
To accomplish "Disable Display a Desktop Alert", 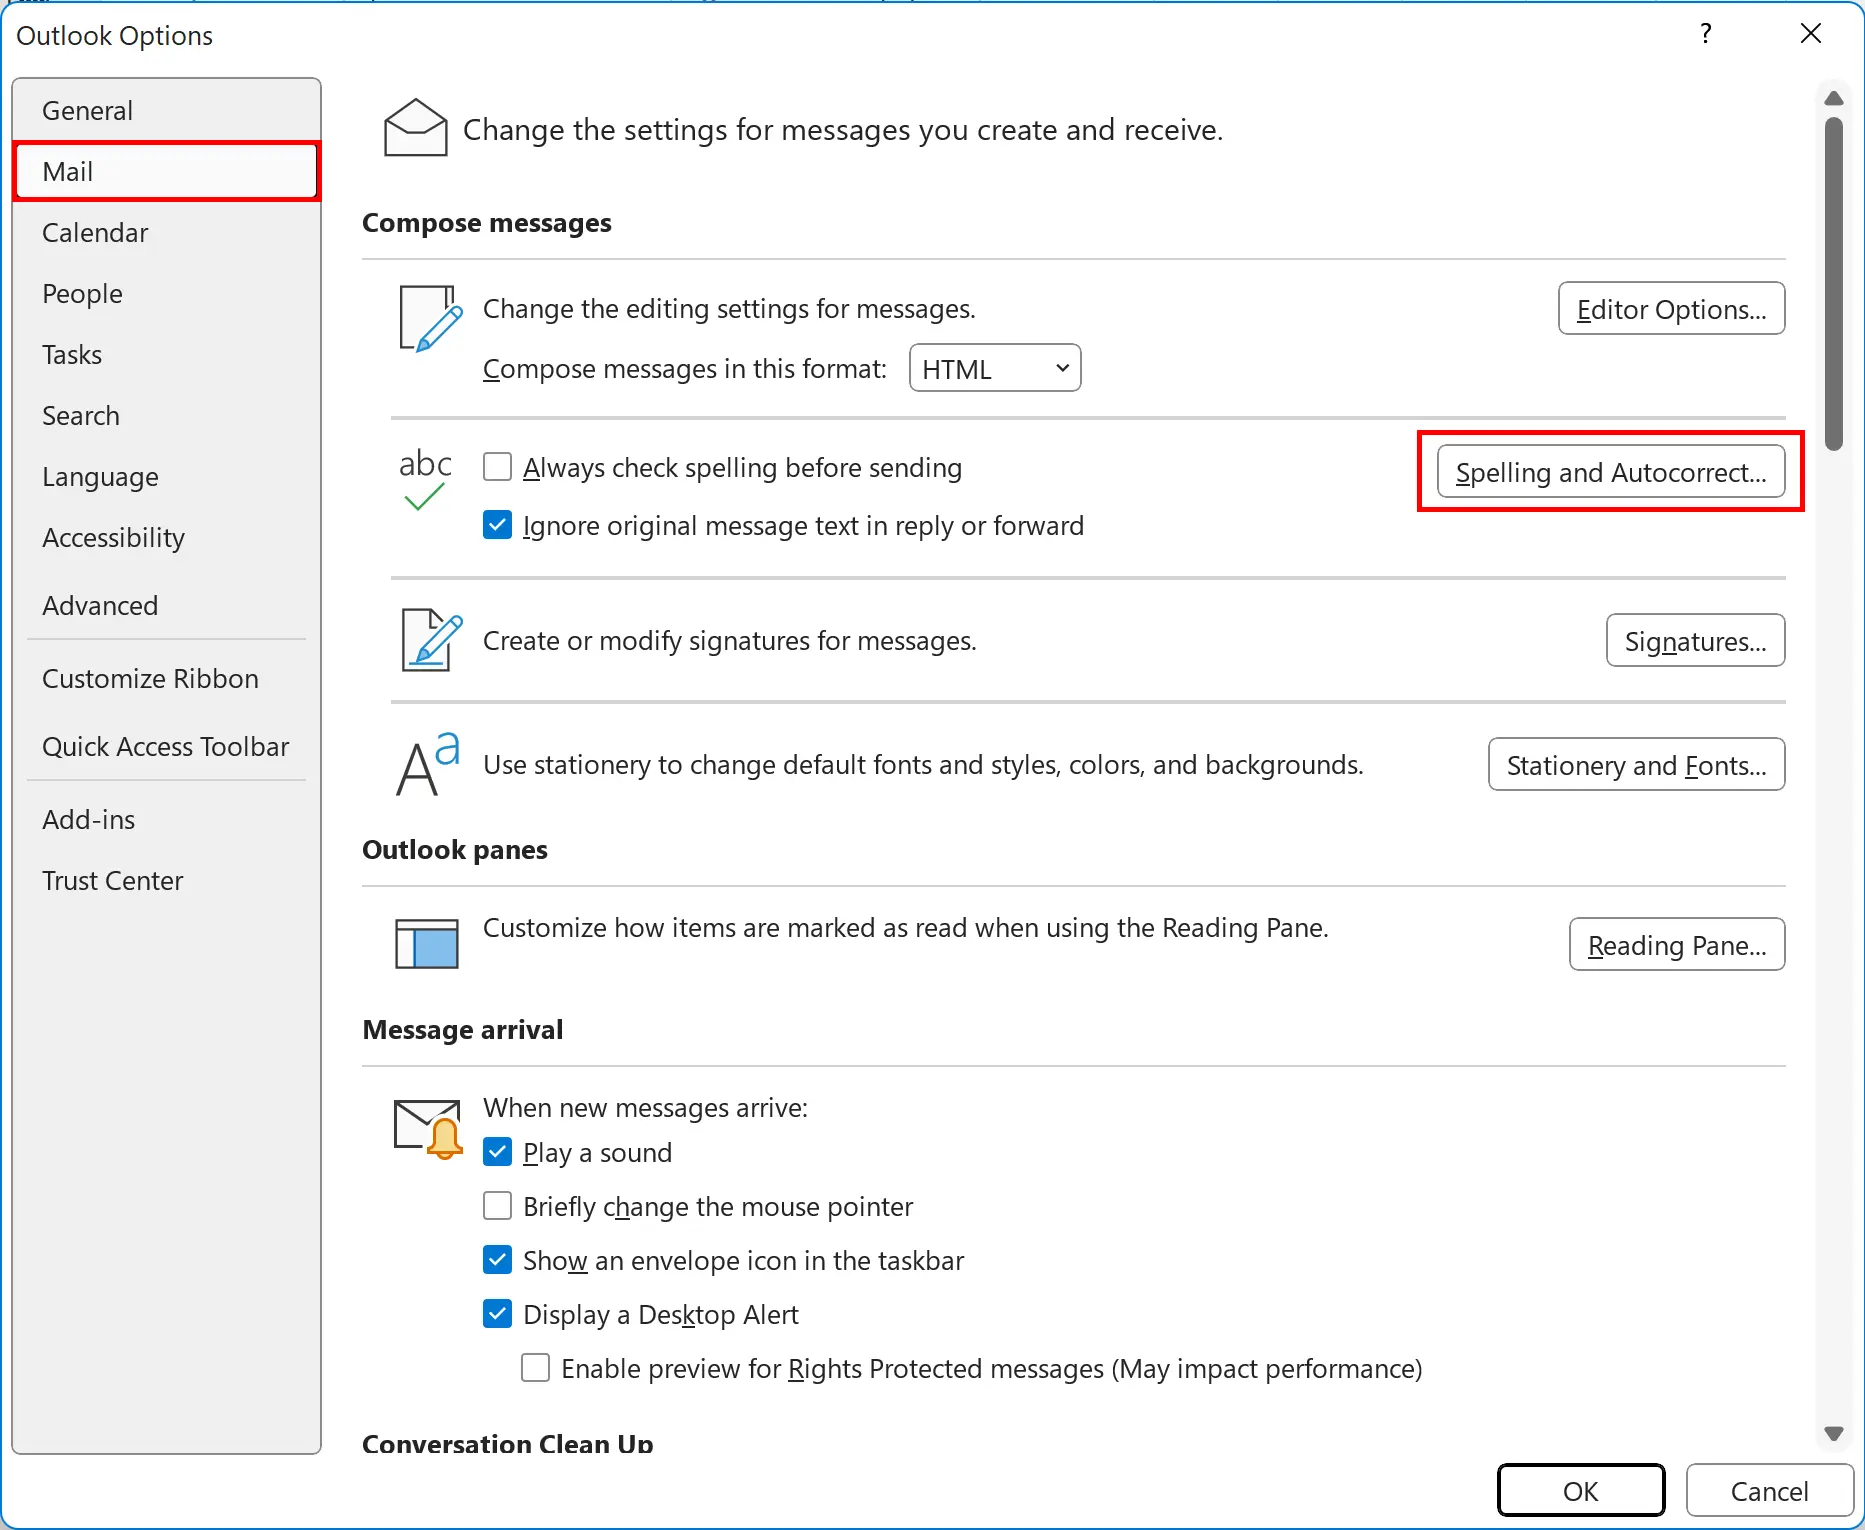I will (x=497, y=1314).
